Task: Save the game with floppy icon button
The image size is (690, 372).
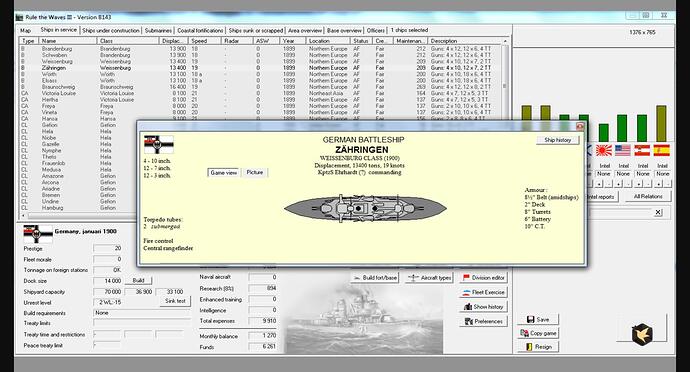Action: (538, 320)
